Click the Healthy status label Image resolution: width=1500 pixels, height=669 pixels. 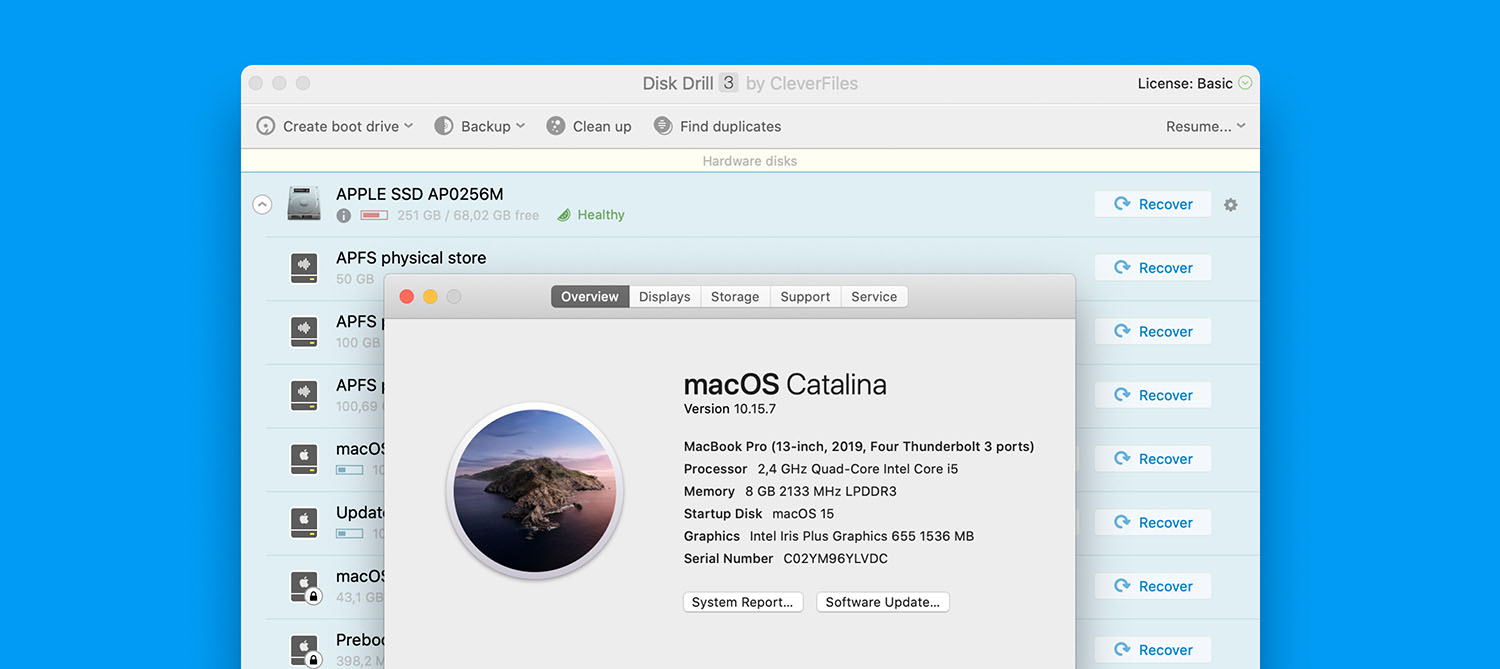(601, 215)
